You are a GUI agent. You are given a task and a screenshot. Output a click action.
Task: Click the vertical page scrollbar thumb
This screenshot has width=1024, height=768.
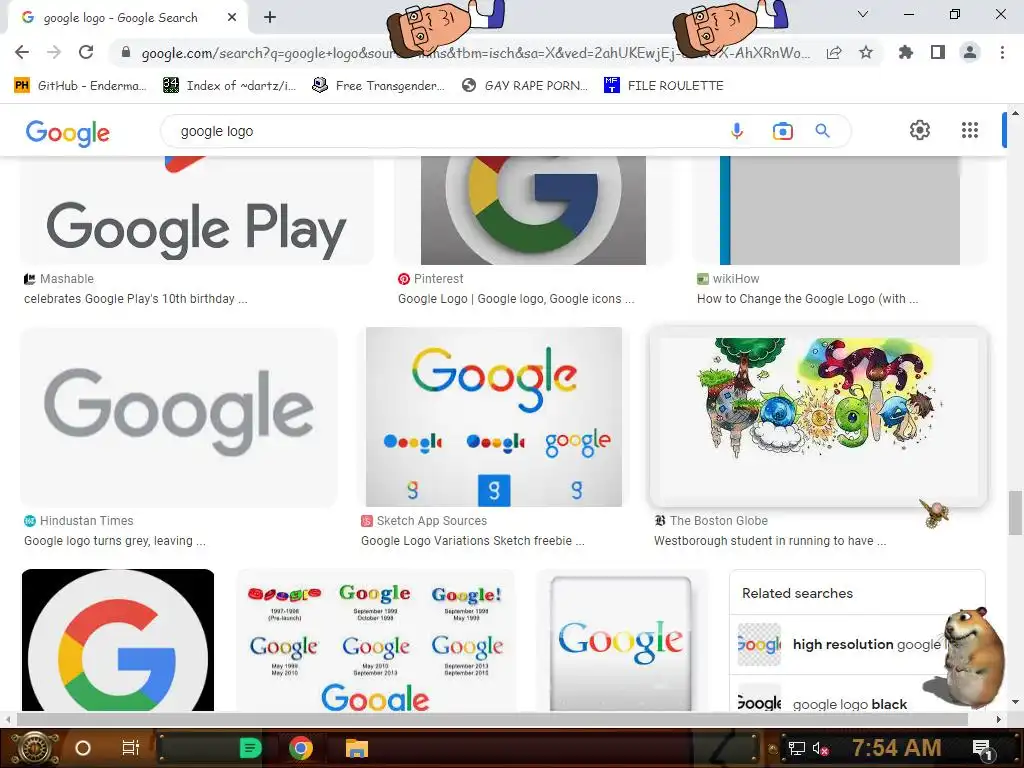click(x=1015, y=513)
